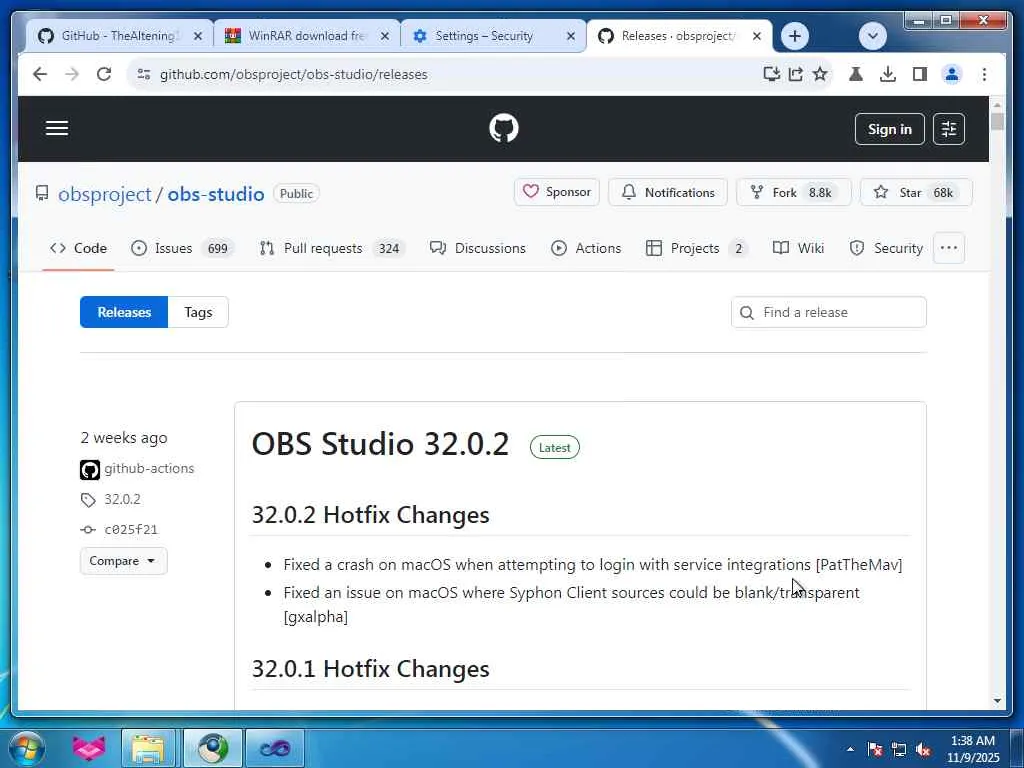View site information icon in address bar

pos(144,74)
